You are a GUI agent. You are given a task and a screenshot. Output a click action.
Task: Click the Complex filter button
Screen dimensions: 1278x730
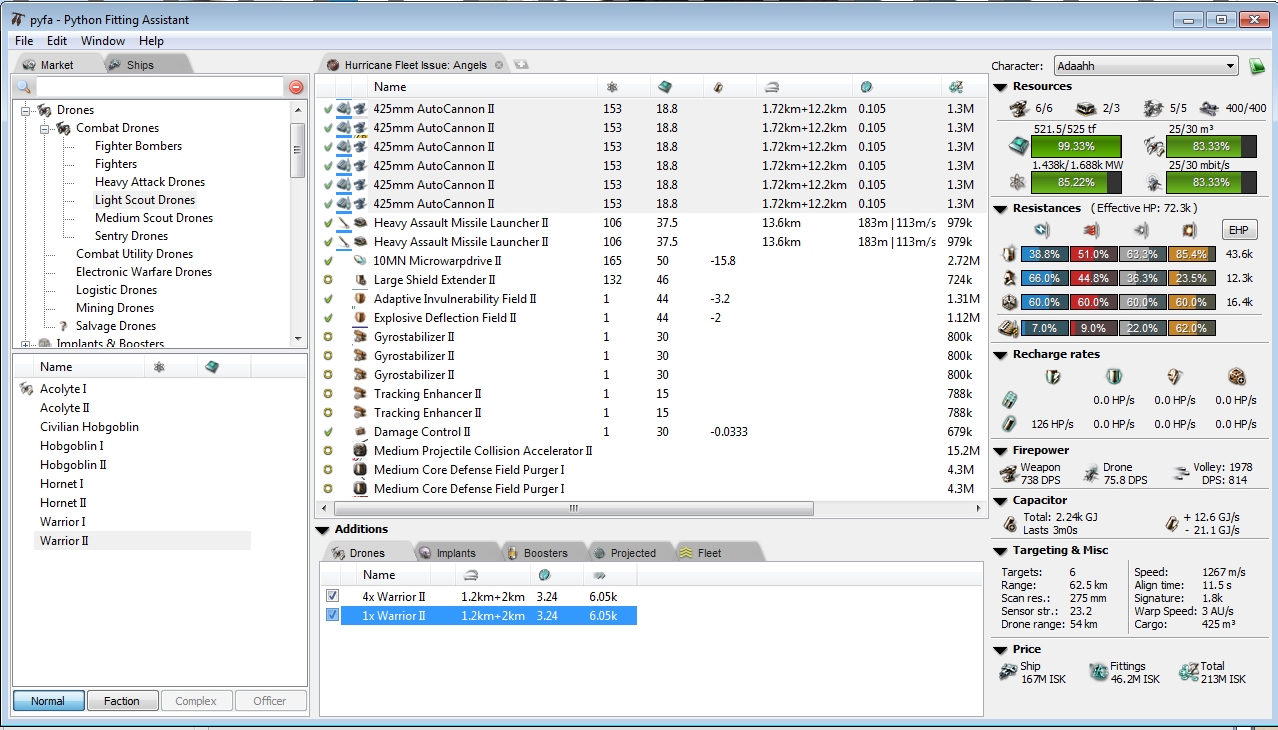[196, 701]
